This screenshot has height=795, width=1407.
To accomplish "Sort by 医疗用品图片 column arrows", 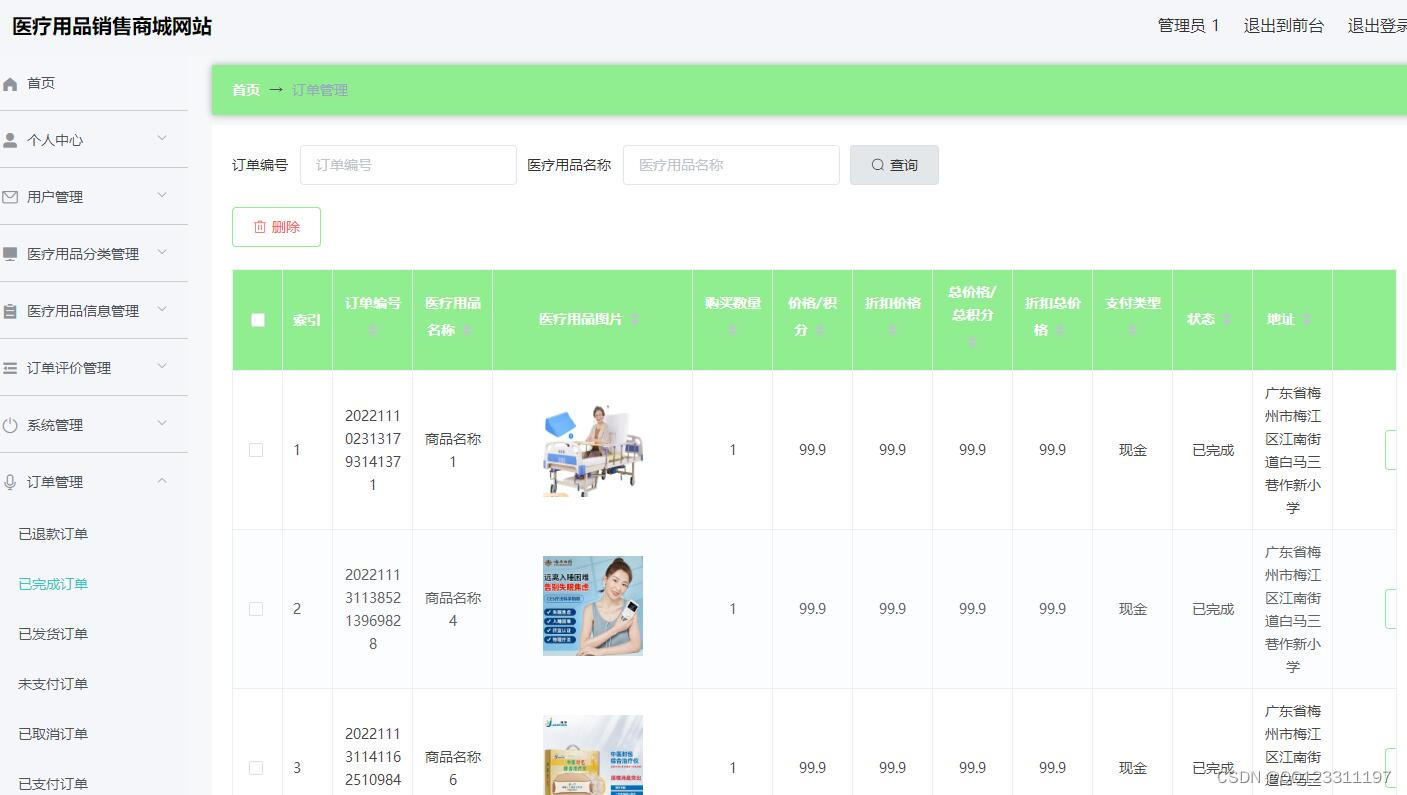I will coord(634,320).
